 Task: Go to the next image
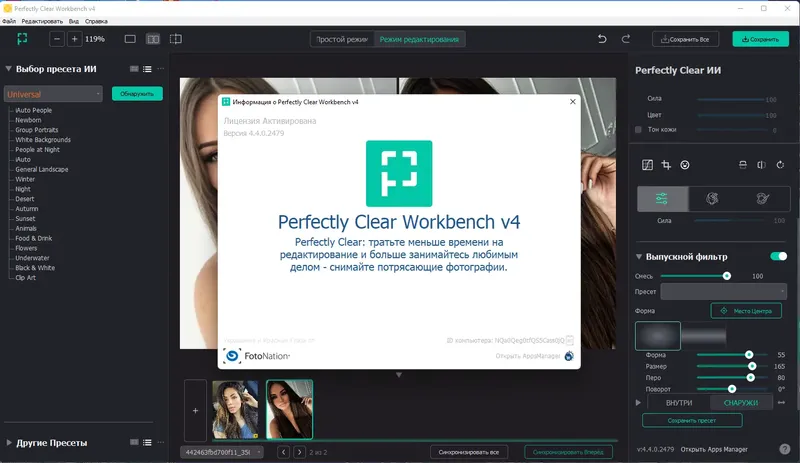(299, 452)
